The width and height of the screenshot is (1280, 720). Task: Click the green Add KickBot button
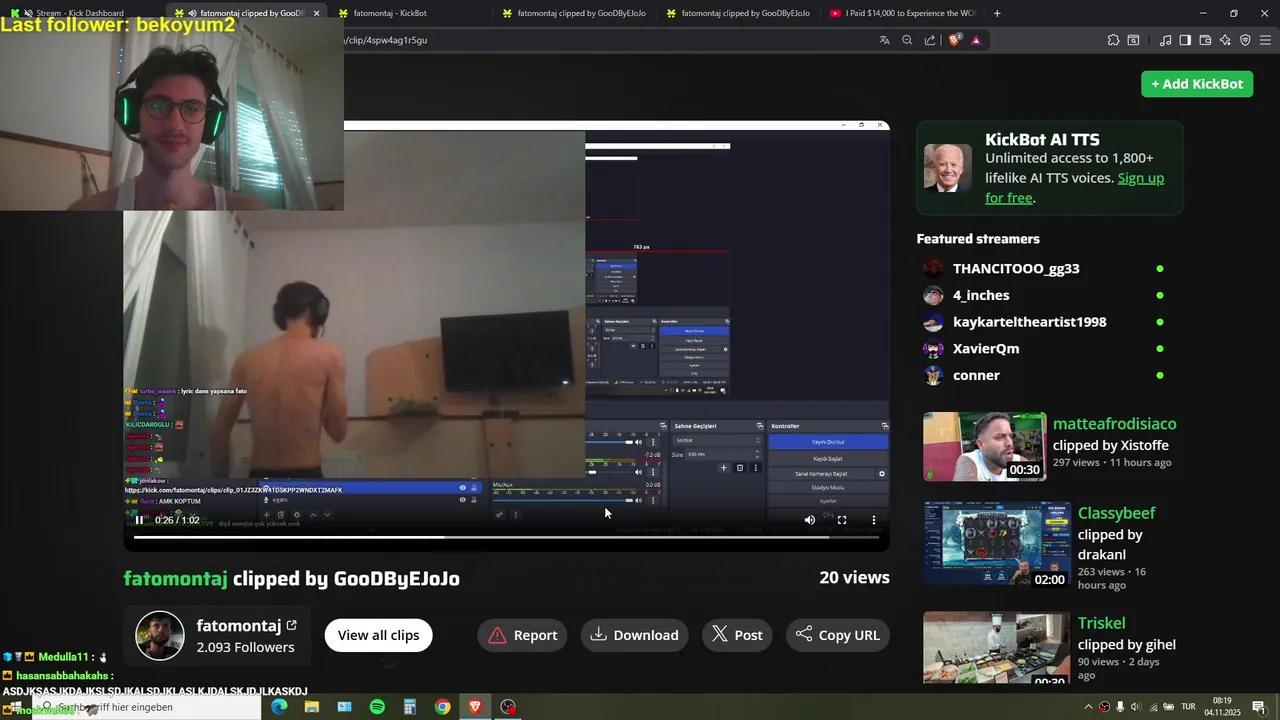1197,84
